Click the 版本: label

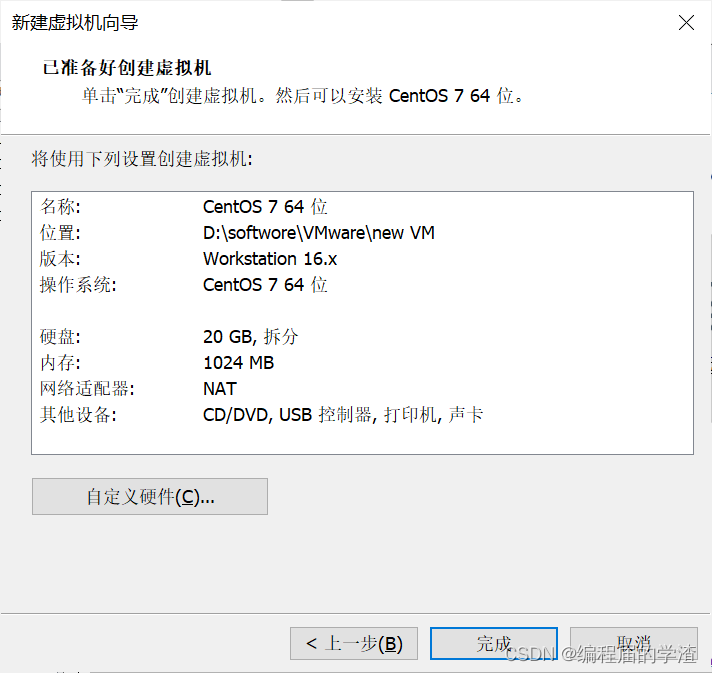[x=60, y=259]
